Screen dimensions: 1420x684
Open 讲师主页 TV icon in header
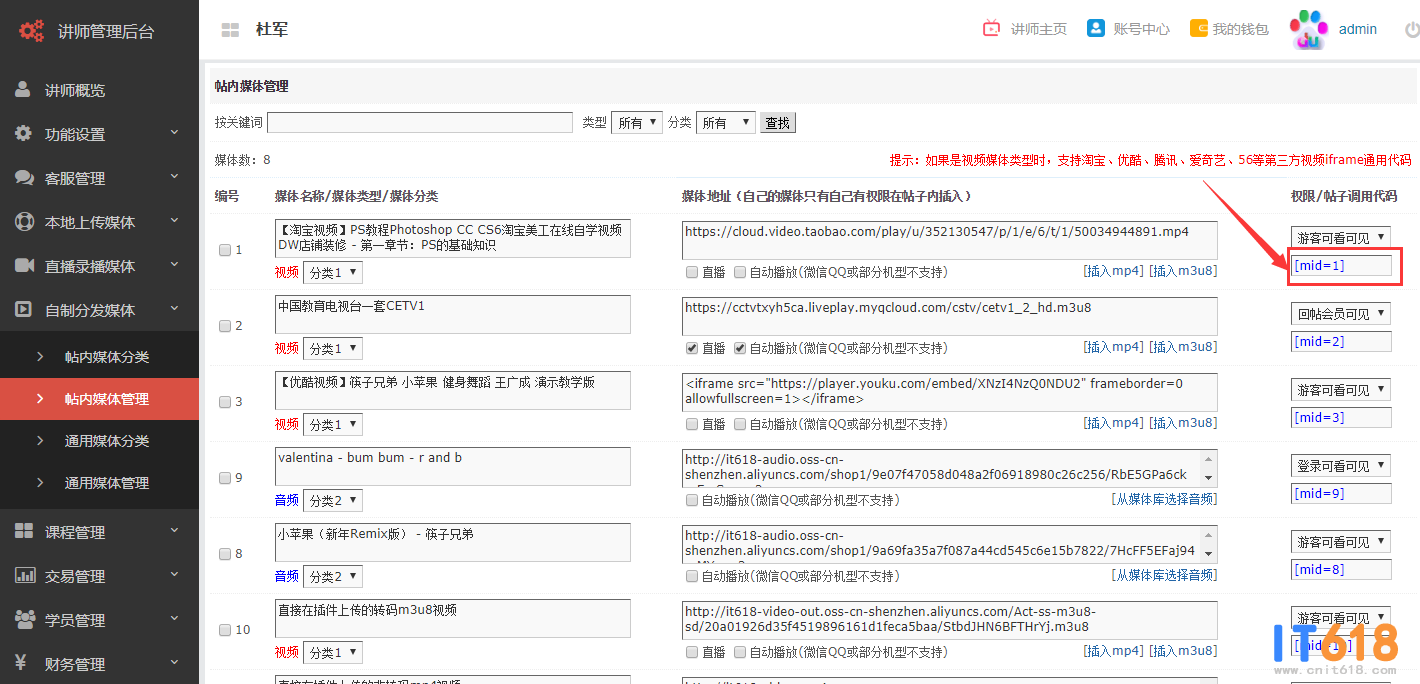[x=991, y=29]
